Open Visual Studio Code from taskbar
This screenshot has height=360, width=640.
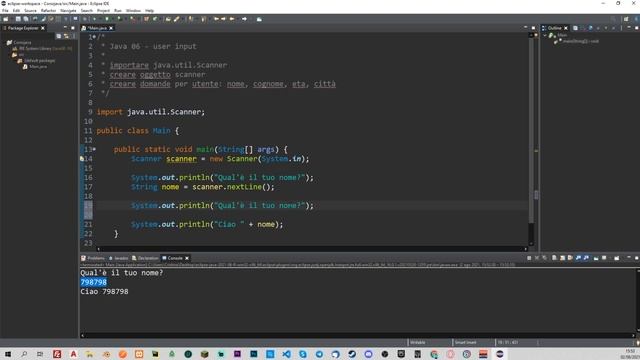(x=287, y=354)
